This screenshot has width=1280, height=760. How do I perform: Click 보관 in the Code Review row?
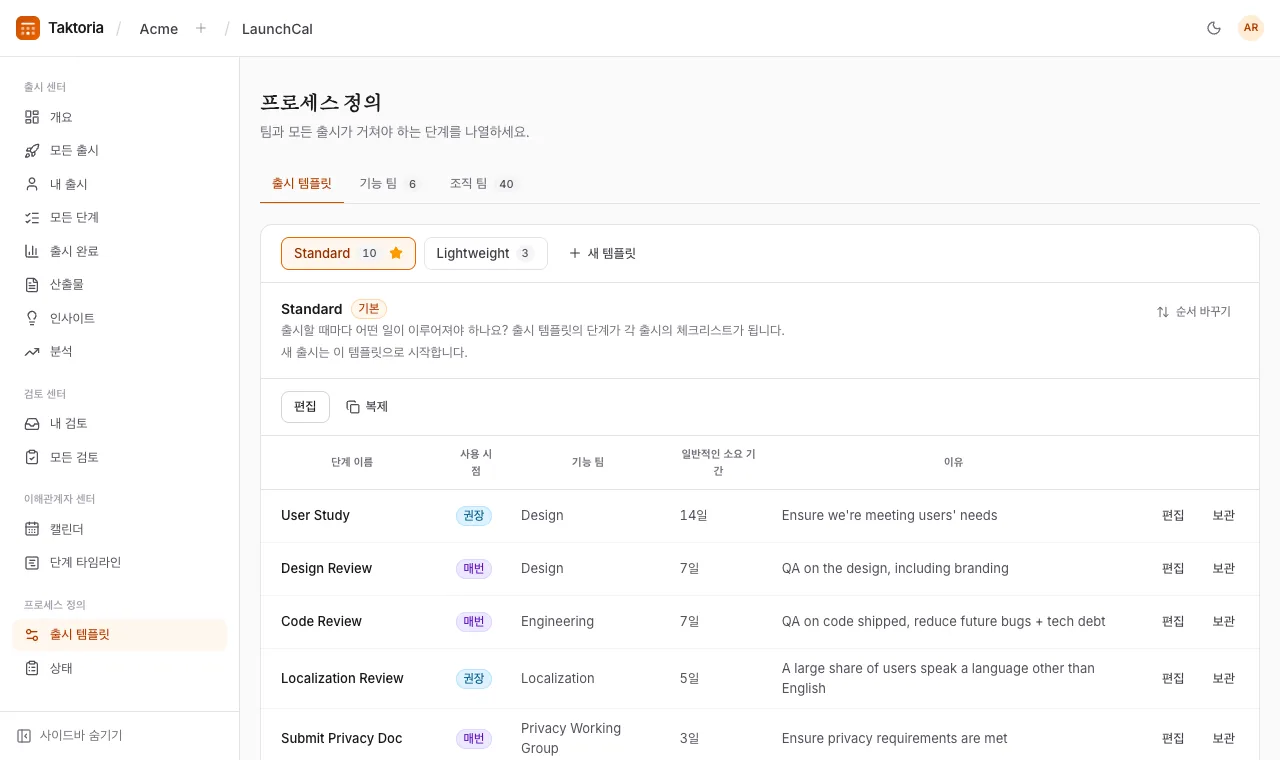click(1224, 621)
